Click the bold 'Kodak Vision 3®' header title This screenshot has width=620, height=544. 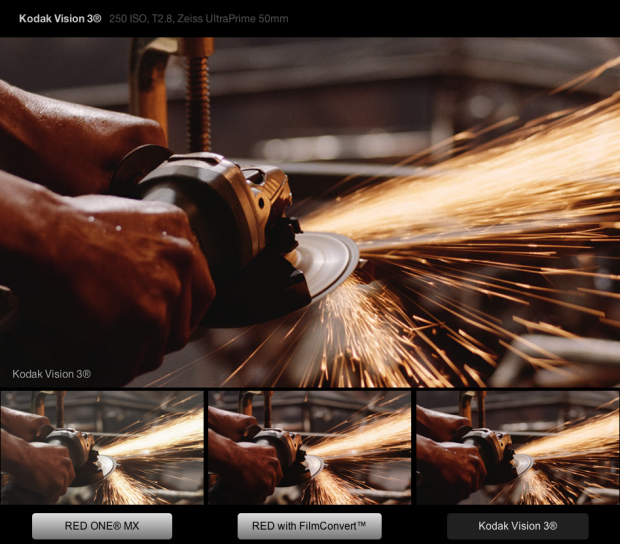60,19
